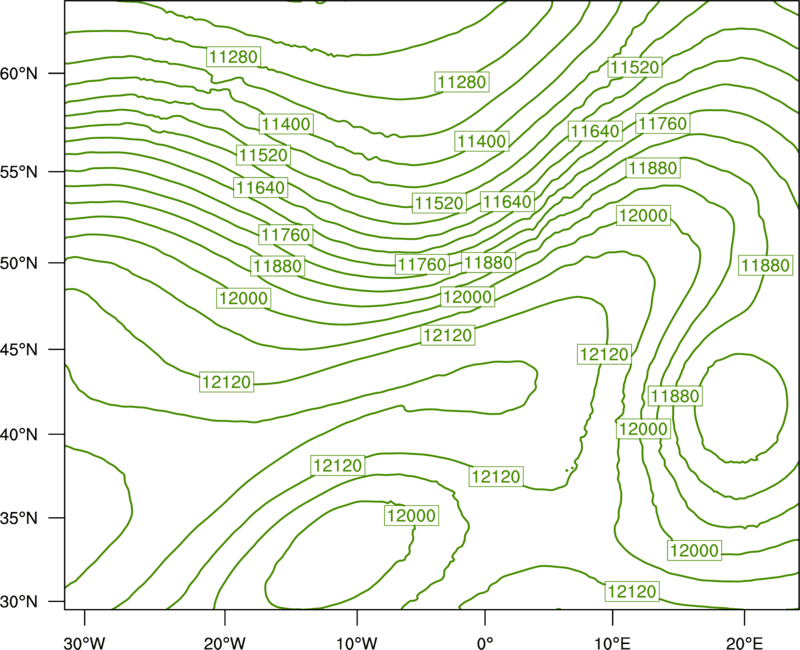Screen dimensions: 800x650
Task: Click the westernmost 12120 contour label
Action: pos(227,382)
